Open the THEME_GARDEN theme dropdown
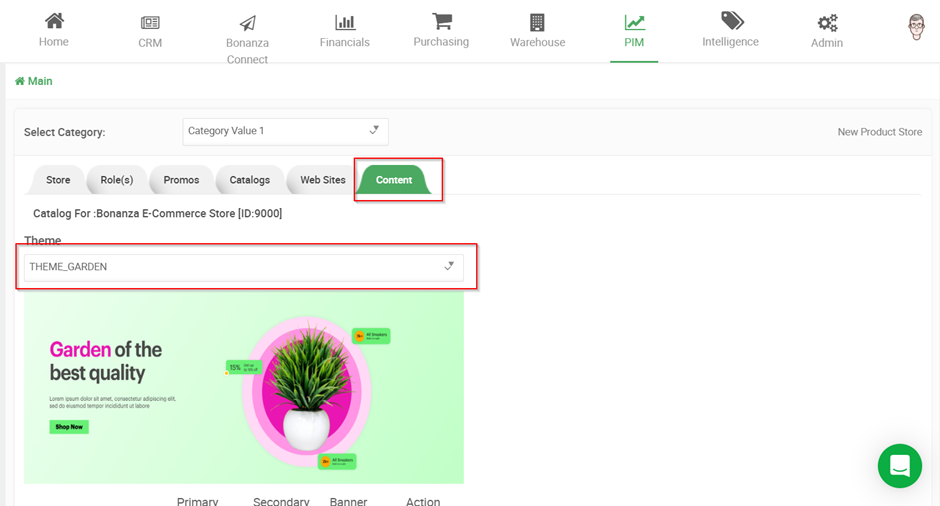Viewport: 940px width, 506px height. [243, 267]
